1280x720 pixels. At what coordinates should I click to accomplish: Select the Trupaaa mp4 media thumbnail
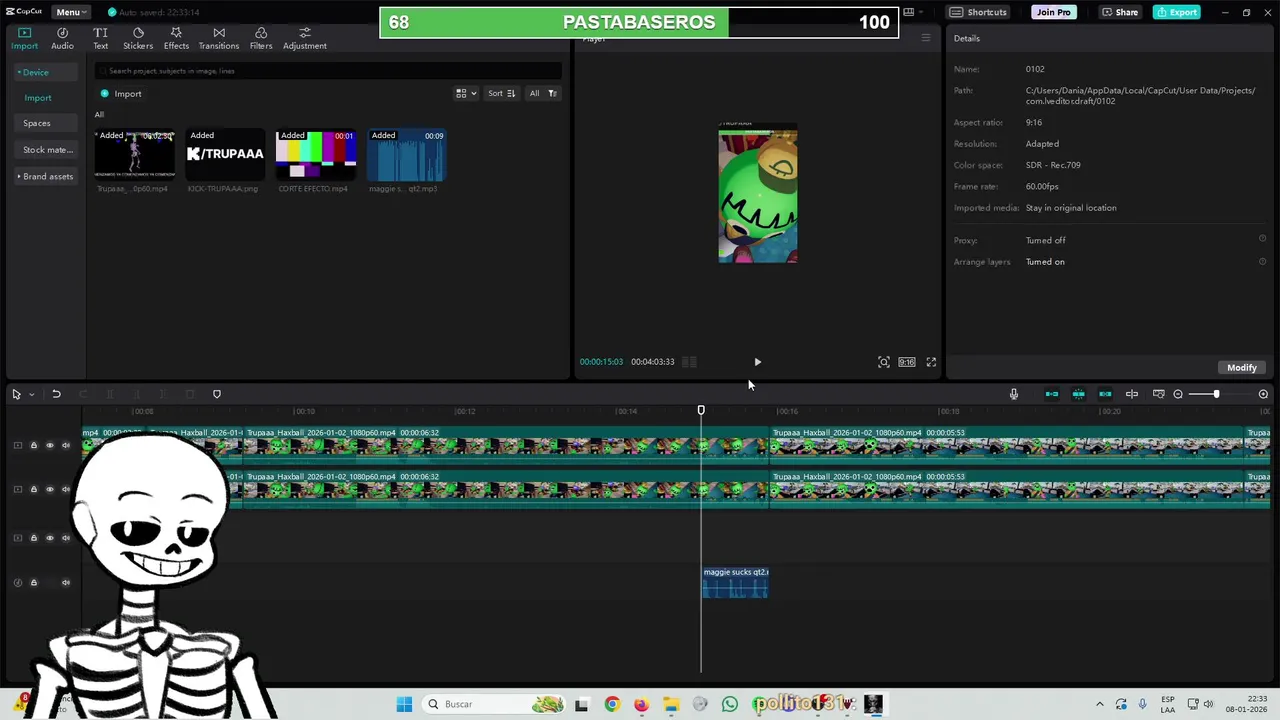134,154
